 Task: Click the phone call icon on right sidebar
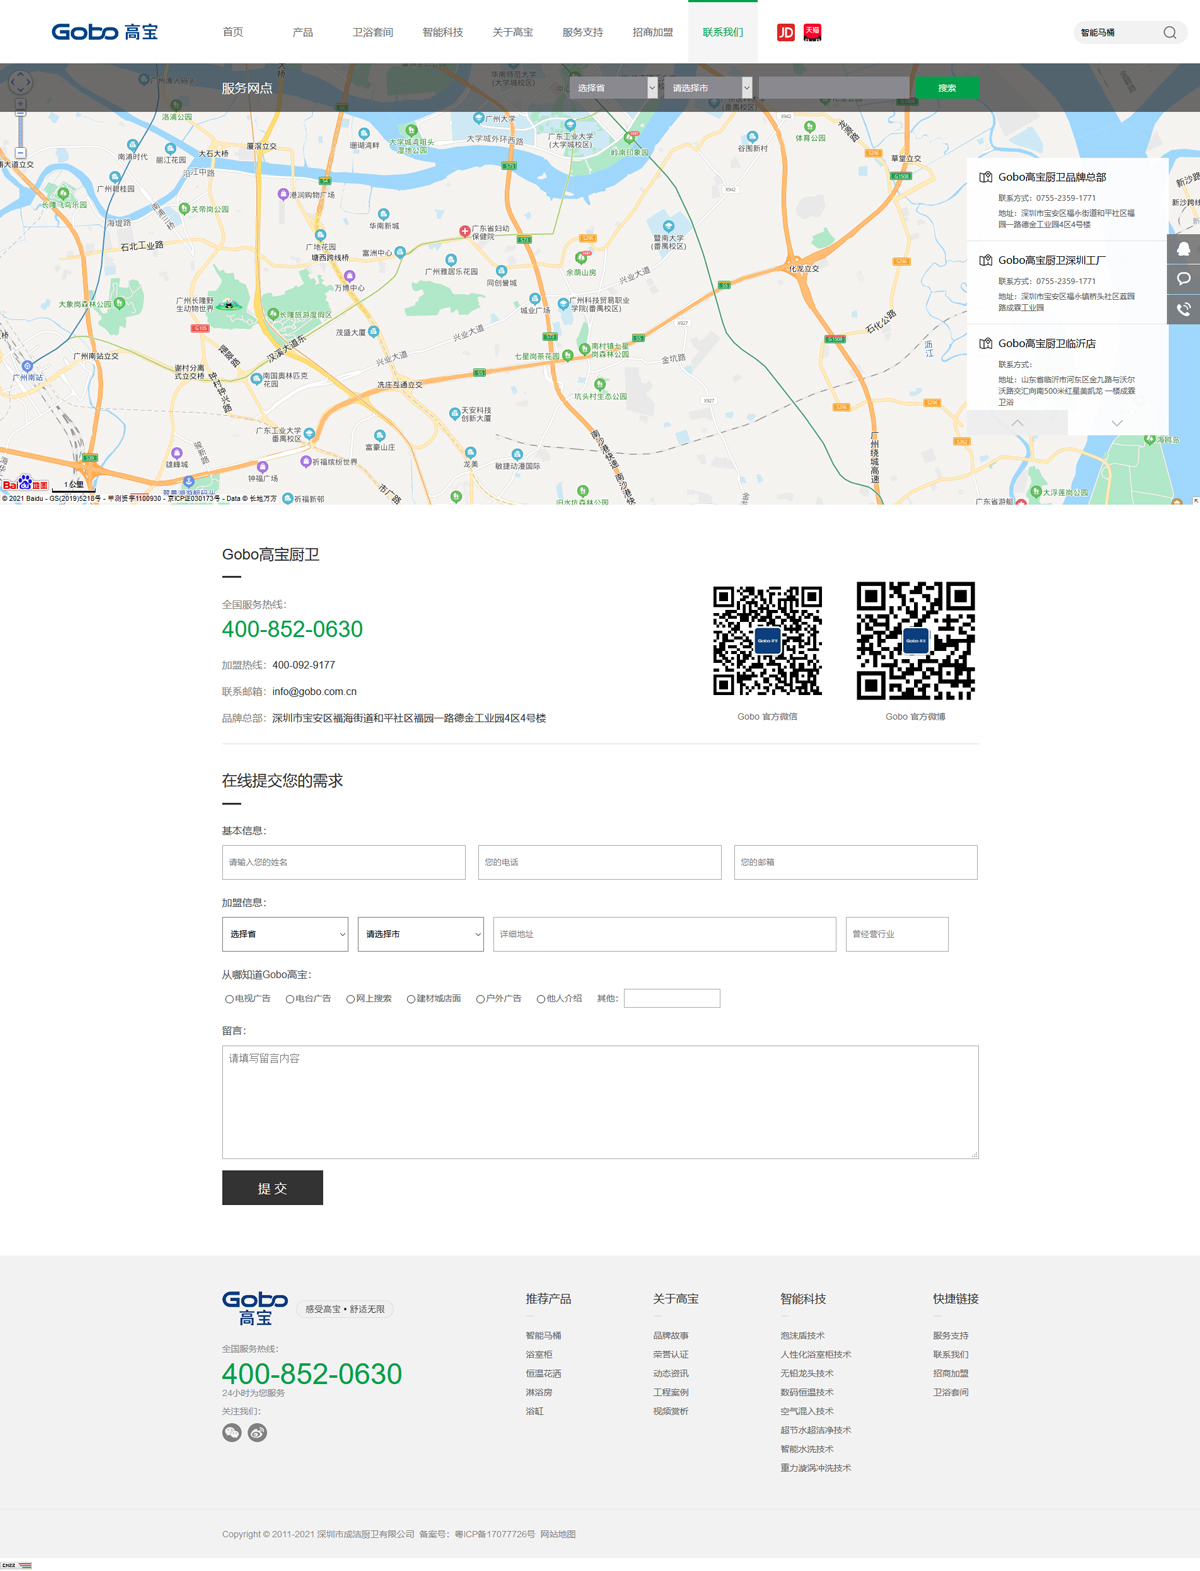coord(1183,309)
